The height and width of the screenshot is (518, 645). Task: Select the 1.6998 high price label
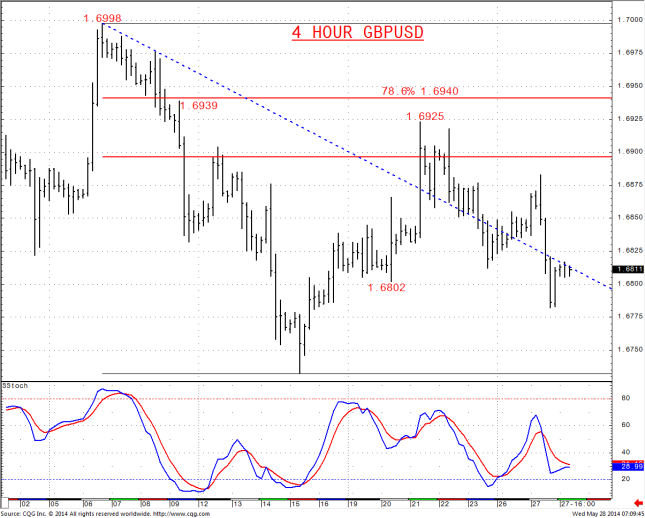pyautogui.click(x=102, y=19)
